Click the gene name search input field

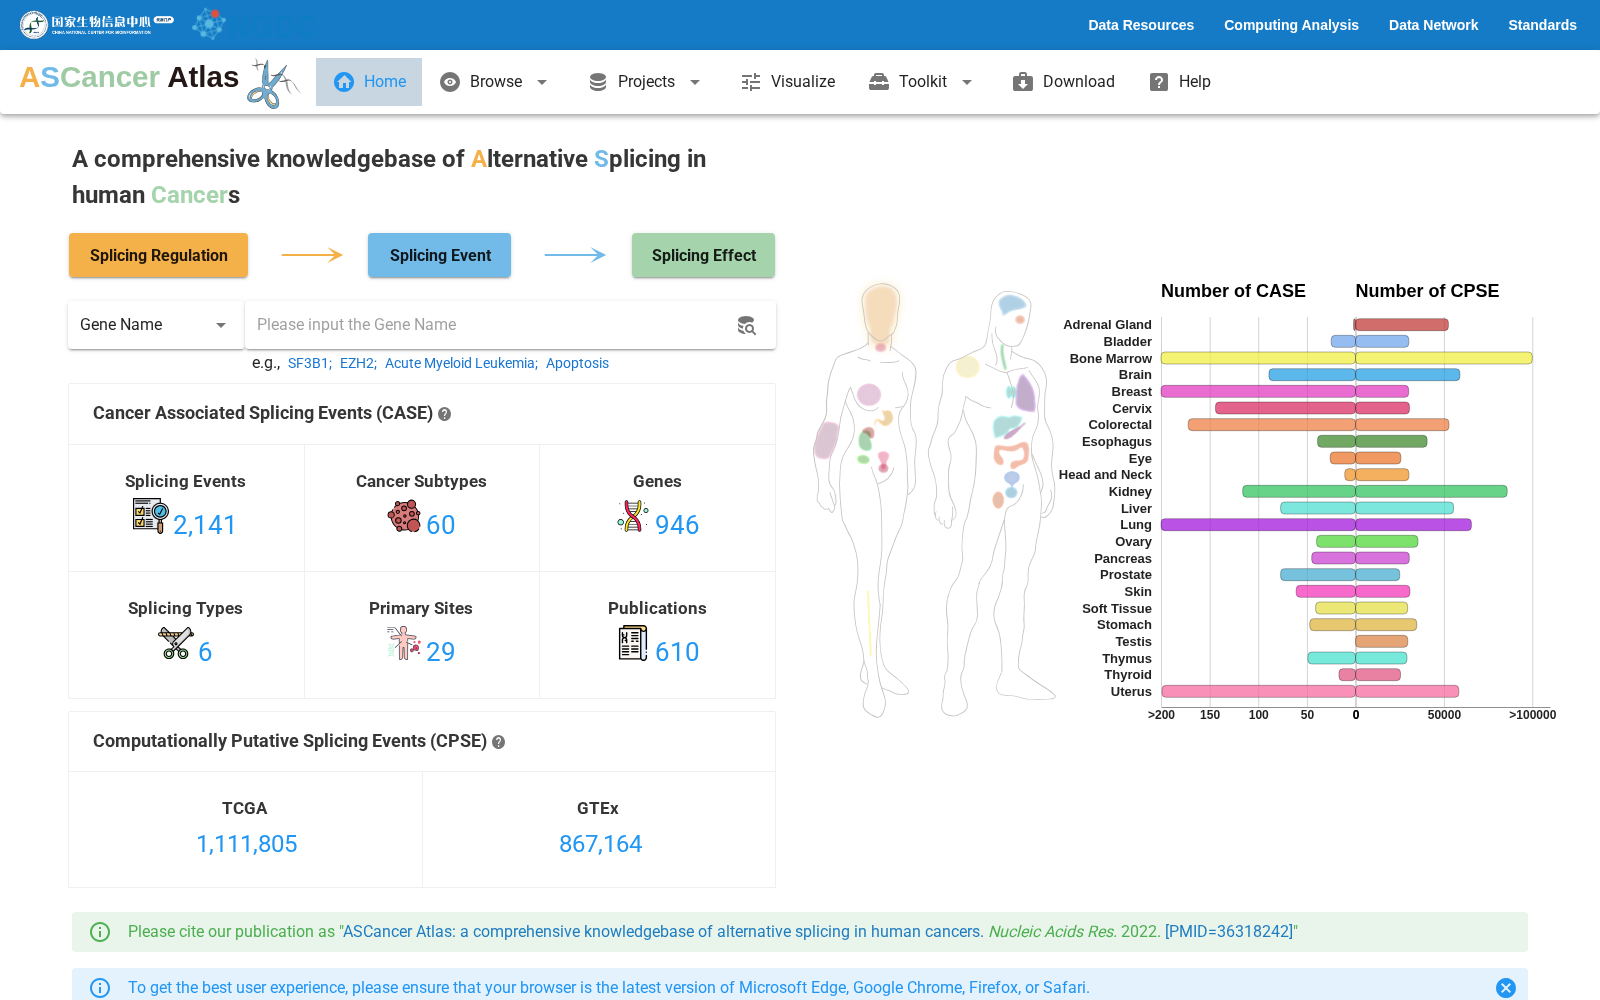[x=492, y=325]
